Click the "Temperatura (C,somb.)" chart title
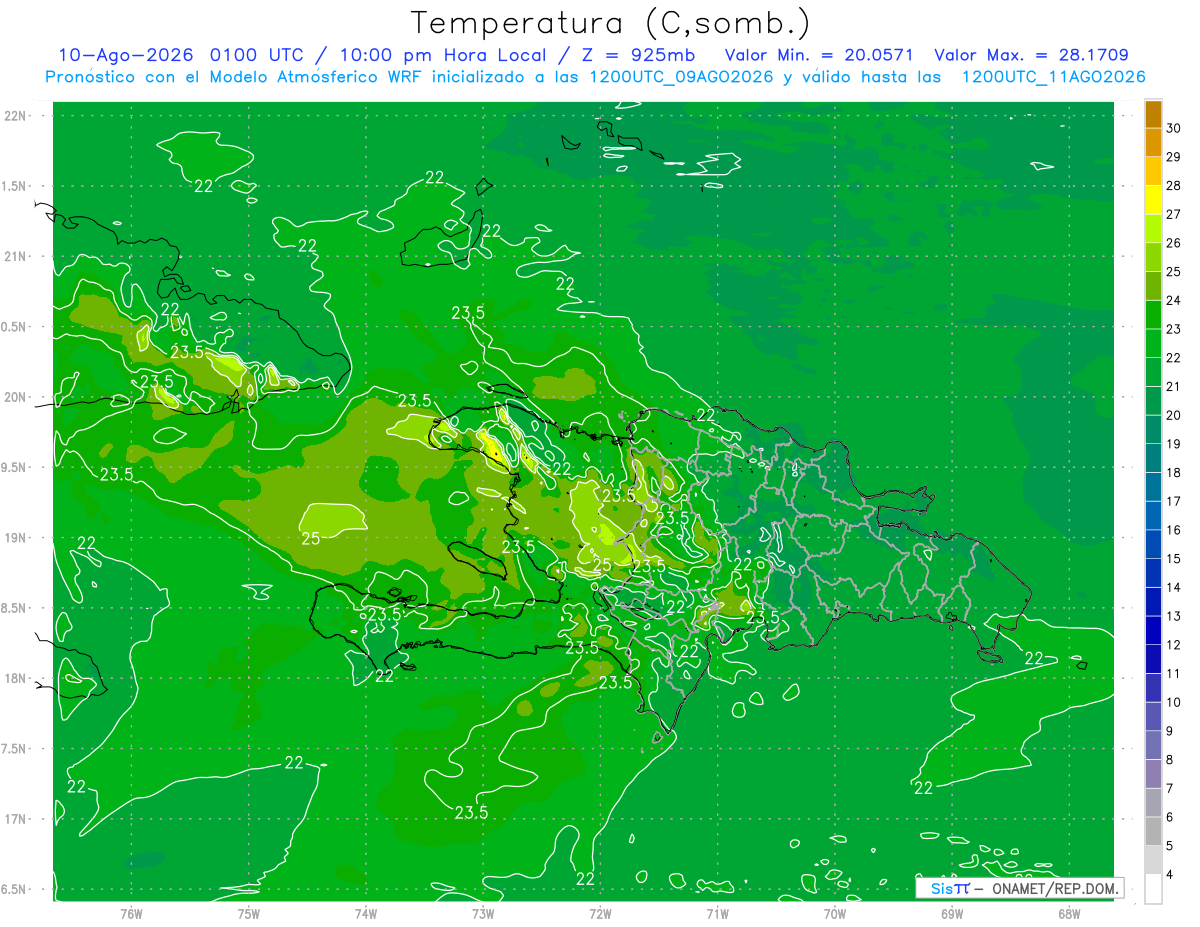Image resolution: width=1200 pixels, height=927 pixels. (610, 23)
